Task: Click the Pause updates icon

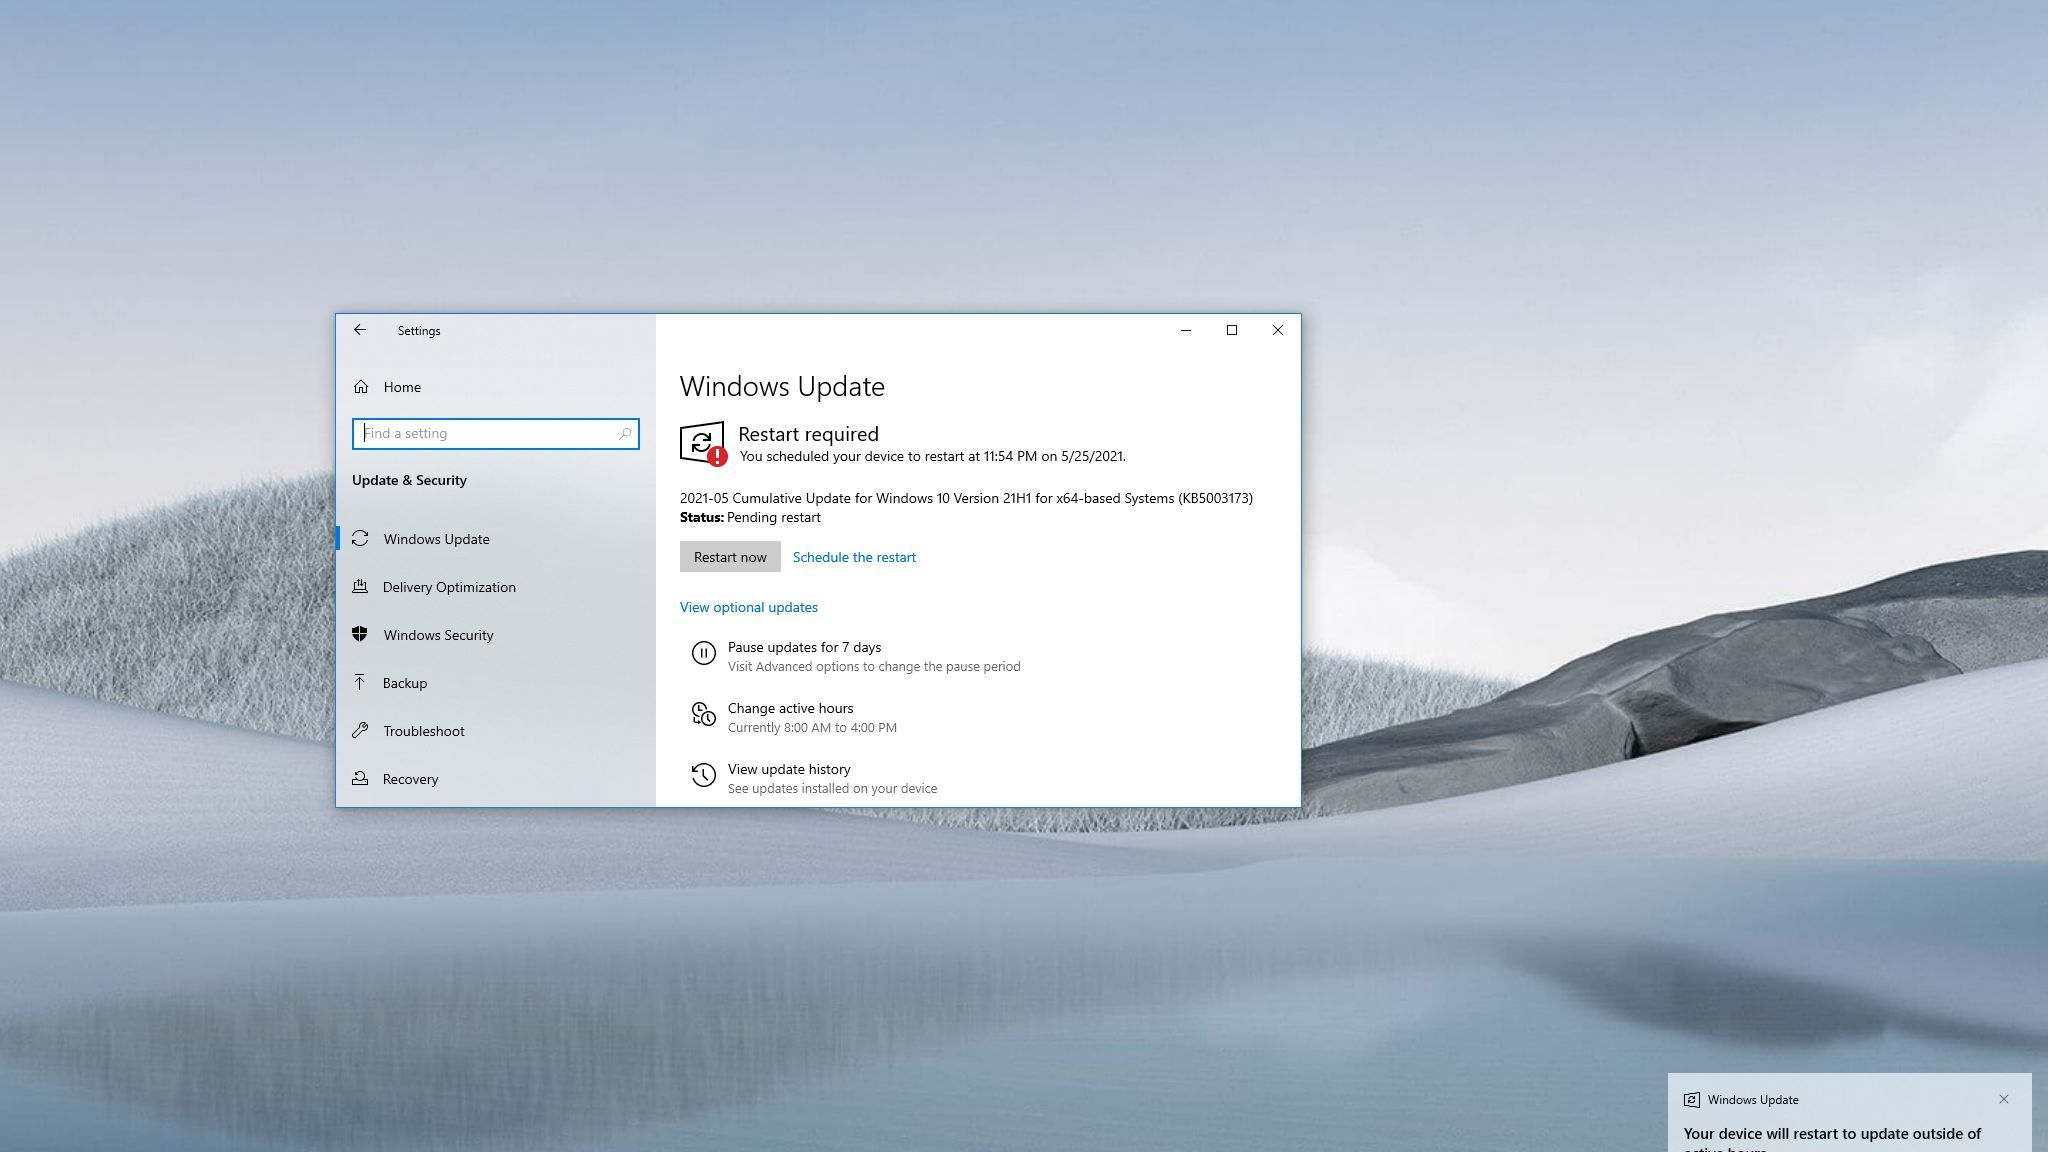Action: [703, 654]
